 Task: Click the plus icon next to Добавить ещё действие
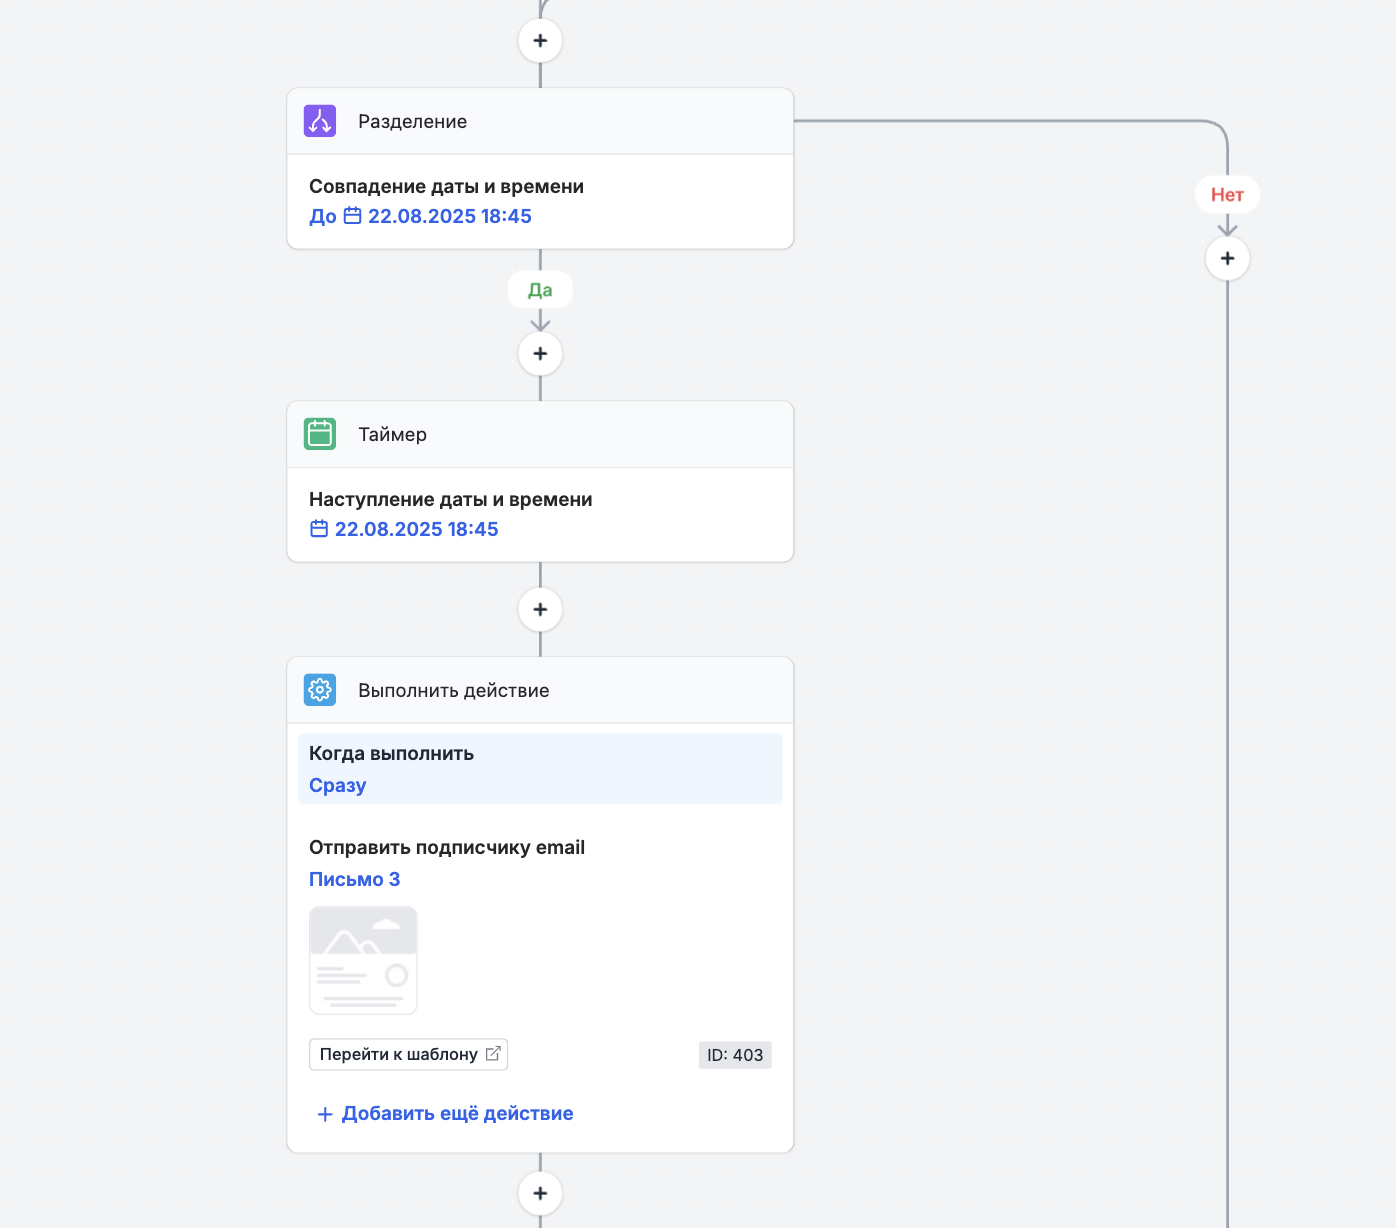tap(324, 1113)
